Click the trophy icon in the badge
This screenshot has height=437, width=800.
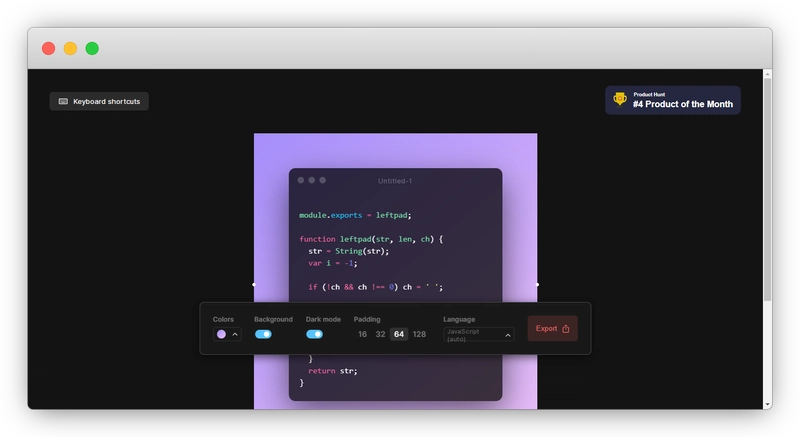(620, 99)
